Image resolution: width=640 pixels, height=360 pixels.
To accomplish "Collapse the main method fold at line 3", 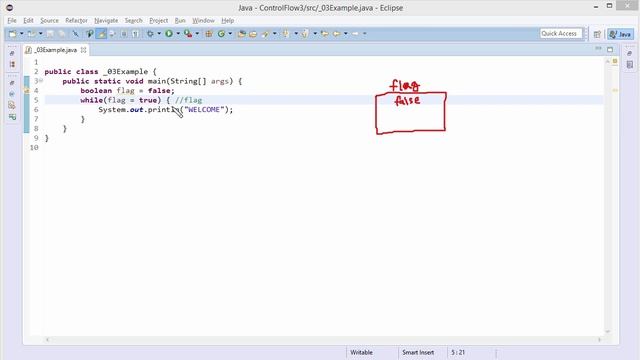I will pyautogui.click(x=41, y=81).
